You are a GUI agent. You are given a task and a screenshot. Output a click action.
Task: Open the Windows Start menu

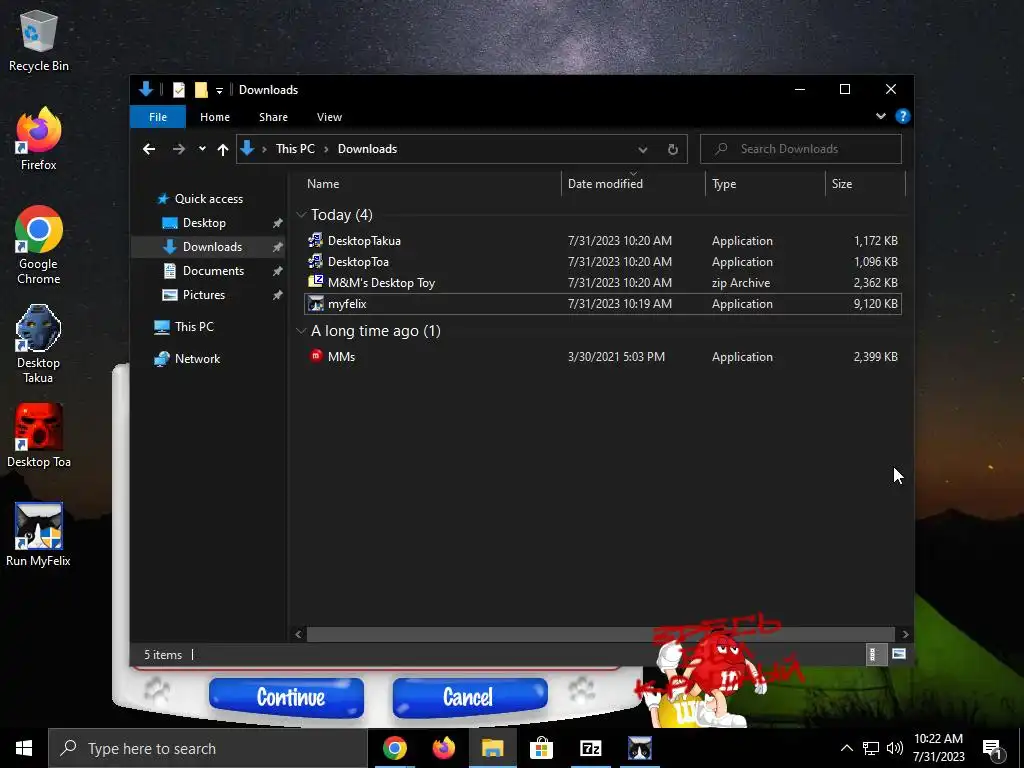pyautogui.click(x=24, y=748)
